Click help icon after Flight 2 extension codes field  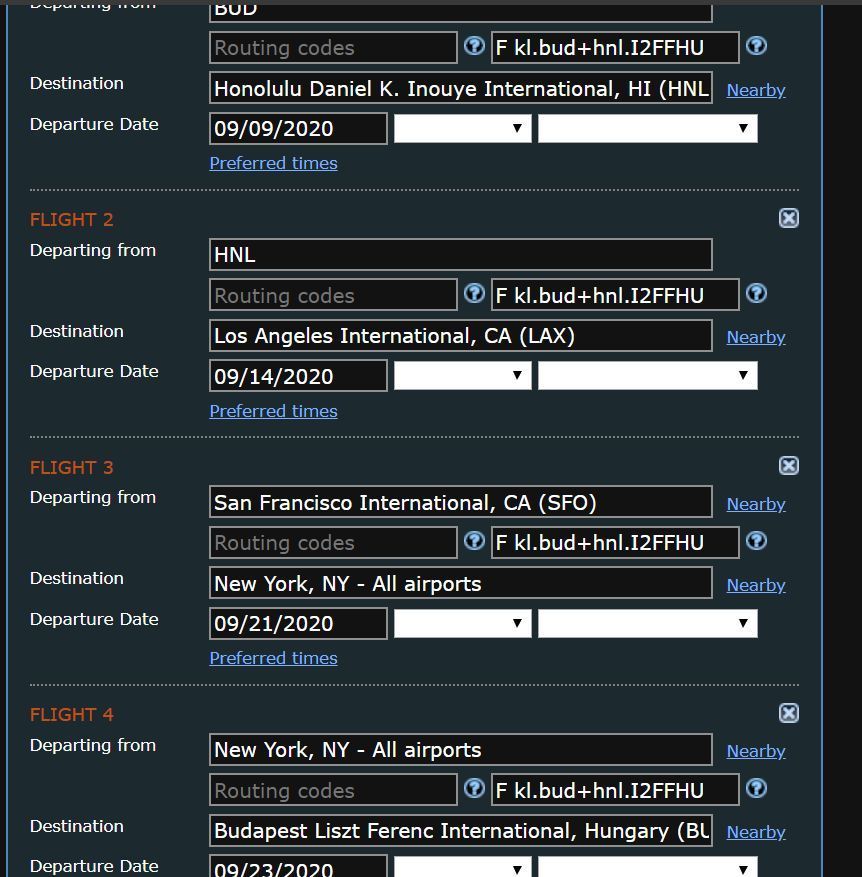(756, 293)
